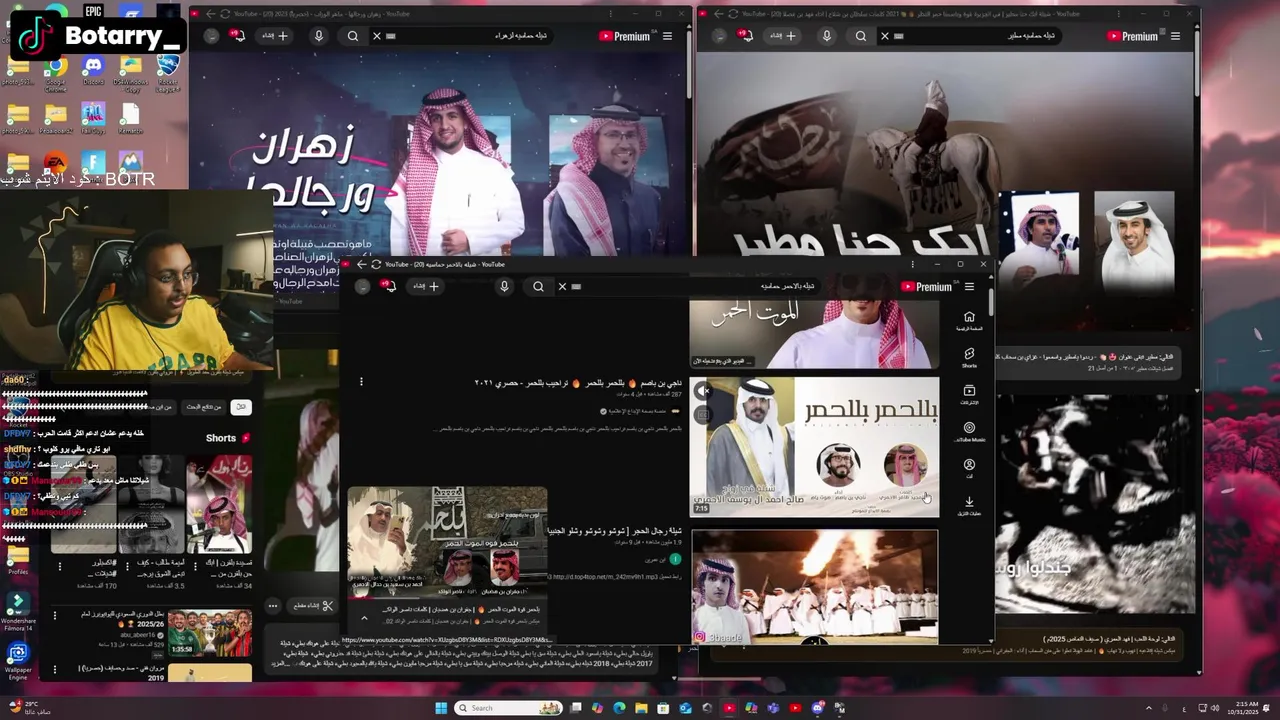Open Home in the front YouTube window sidebar
1280x720 pixels.
(x=968, y=320)
